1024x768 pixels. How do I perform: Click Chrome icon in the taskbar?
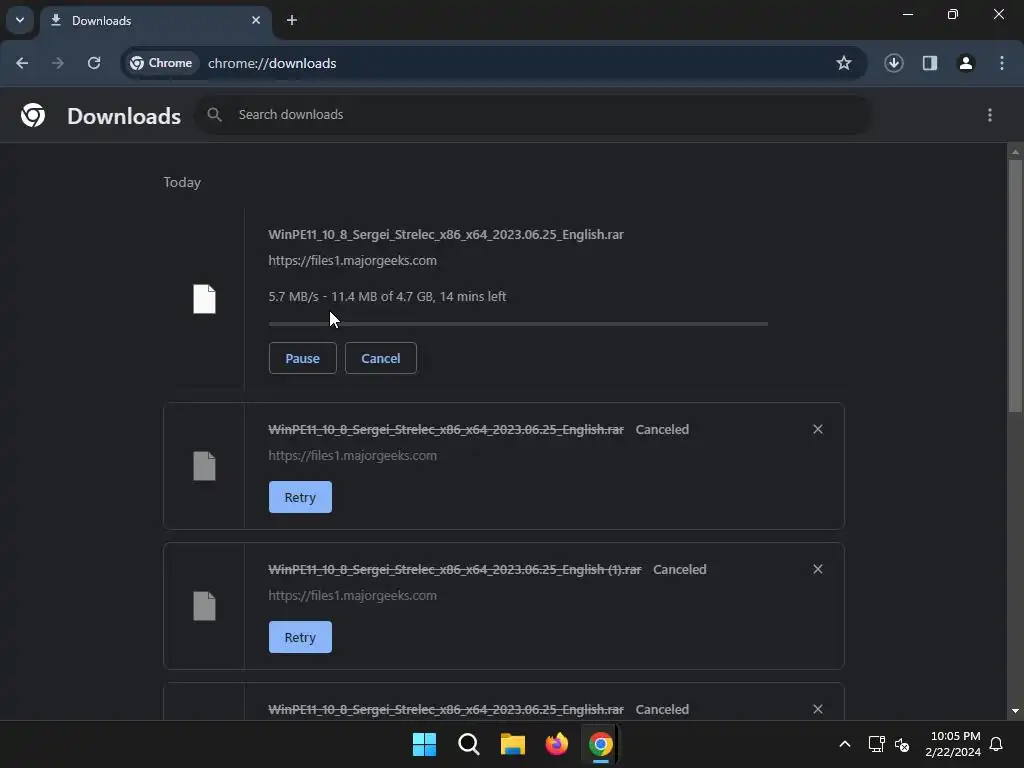601,744
